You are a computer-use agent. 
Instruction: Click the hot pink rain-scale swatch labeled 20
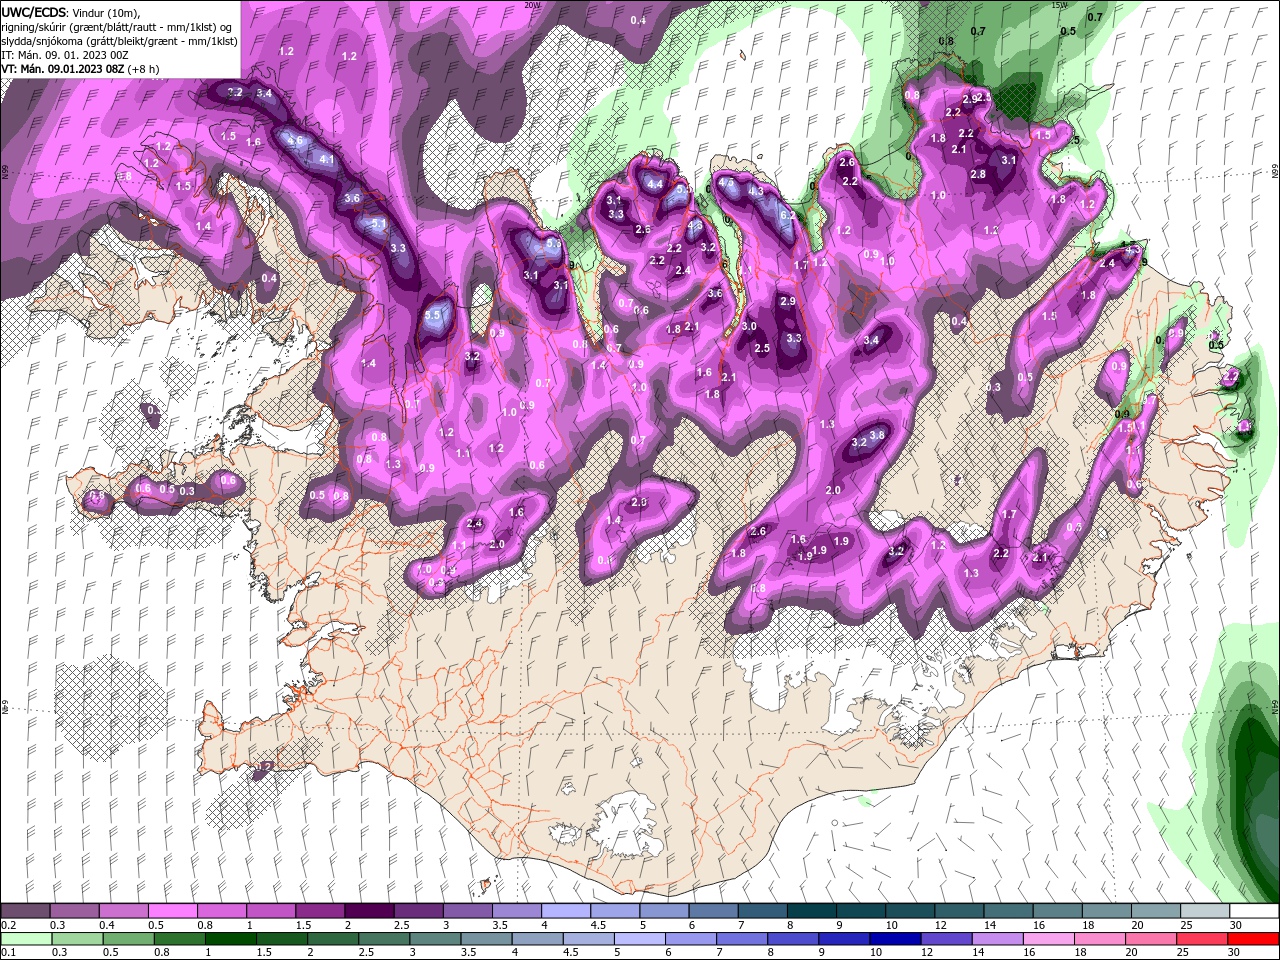[x=1150, y=938]
